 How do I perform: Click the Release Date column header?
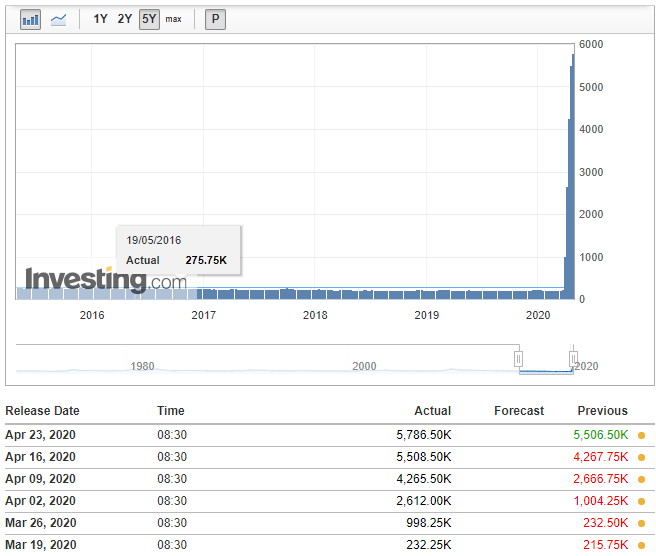tap(42, 410)
